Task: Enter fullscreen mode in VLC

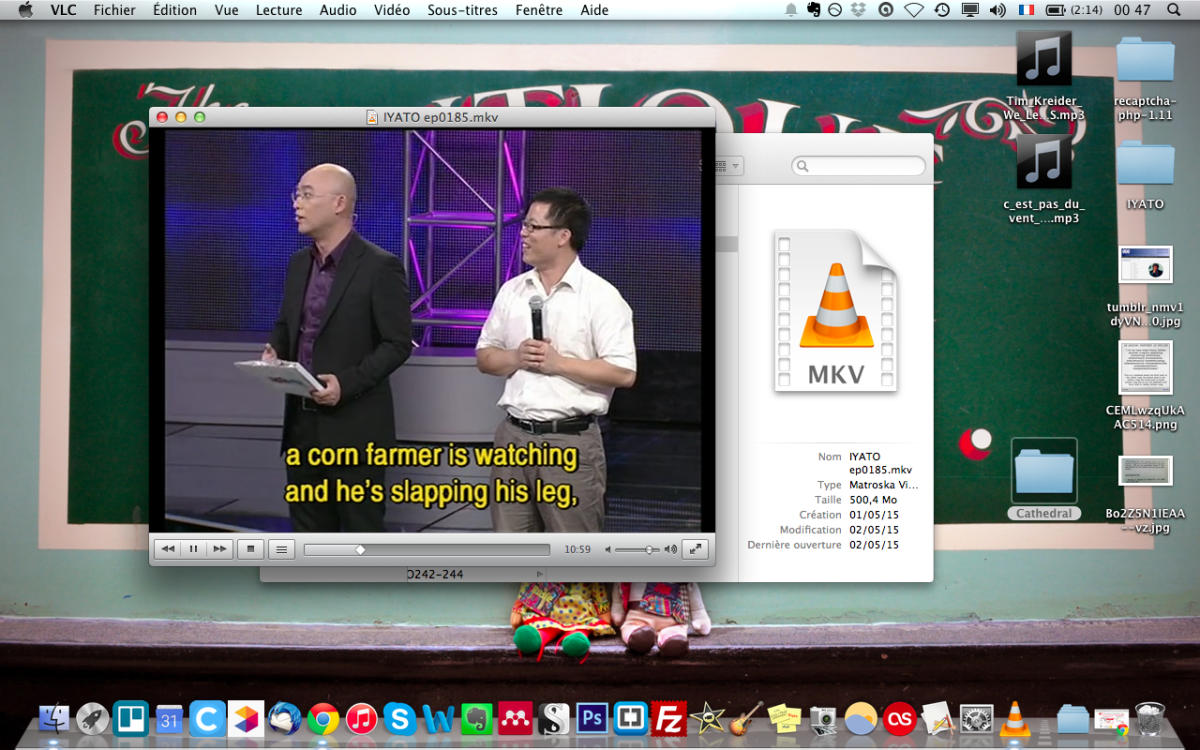Action: [x=695, y=549]
